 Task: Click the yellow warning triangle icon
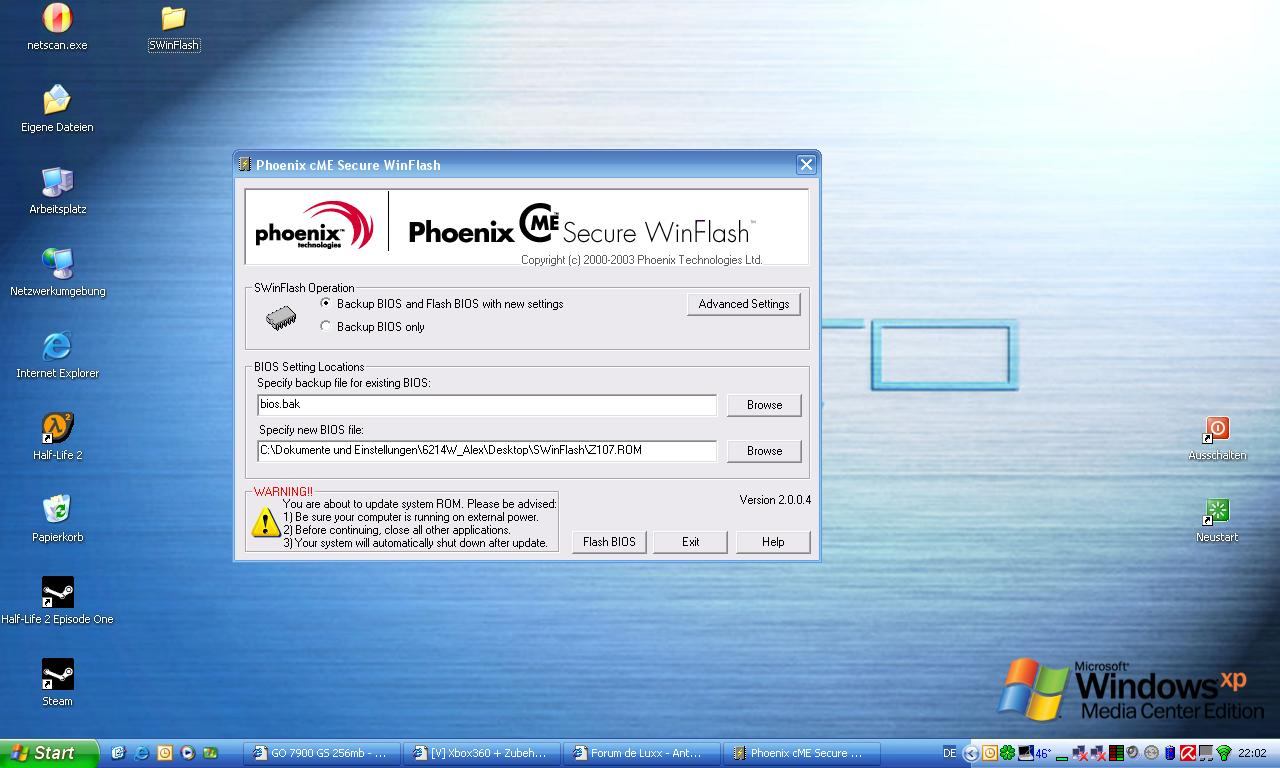coord(265,522)
